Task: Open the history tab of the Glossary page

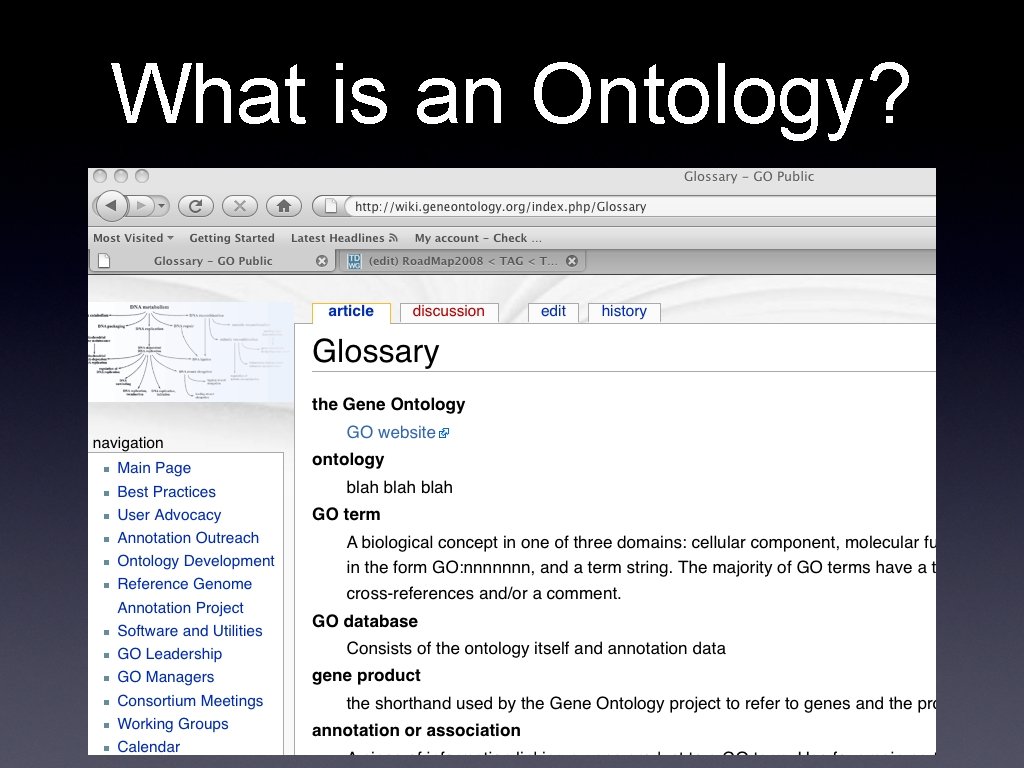Action: 623,311
